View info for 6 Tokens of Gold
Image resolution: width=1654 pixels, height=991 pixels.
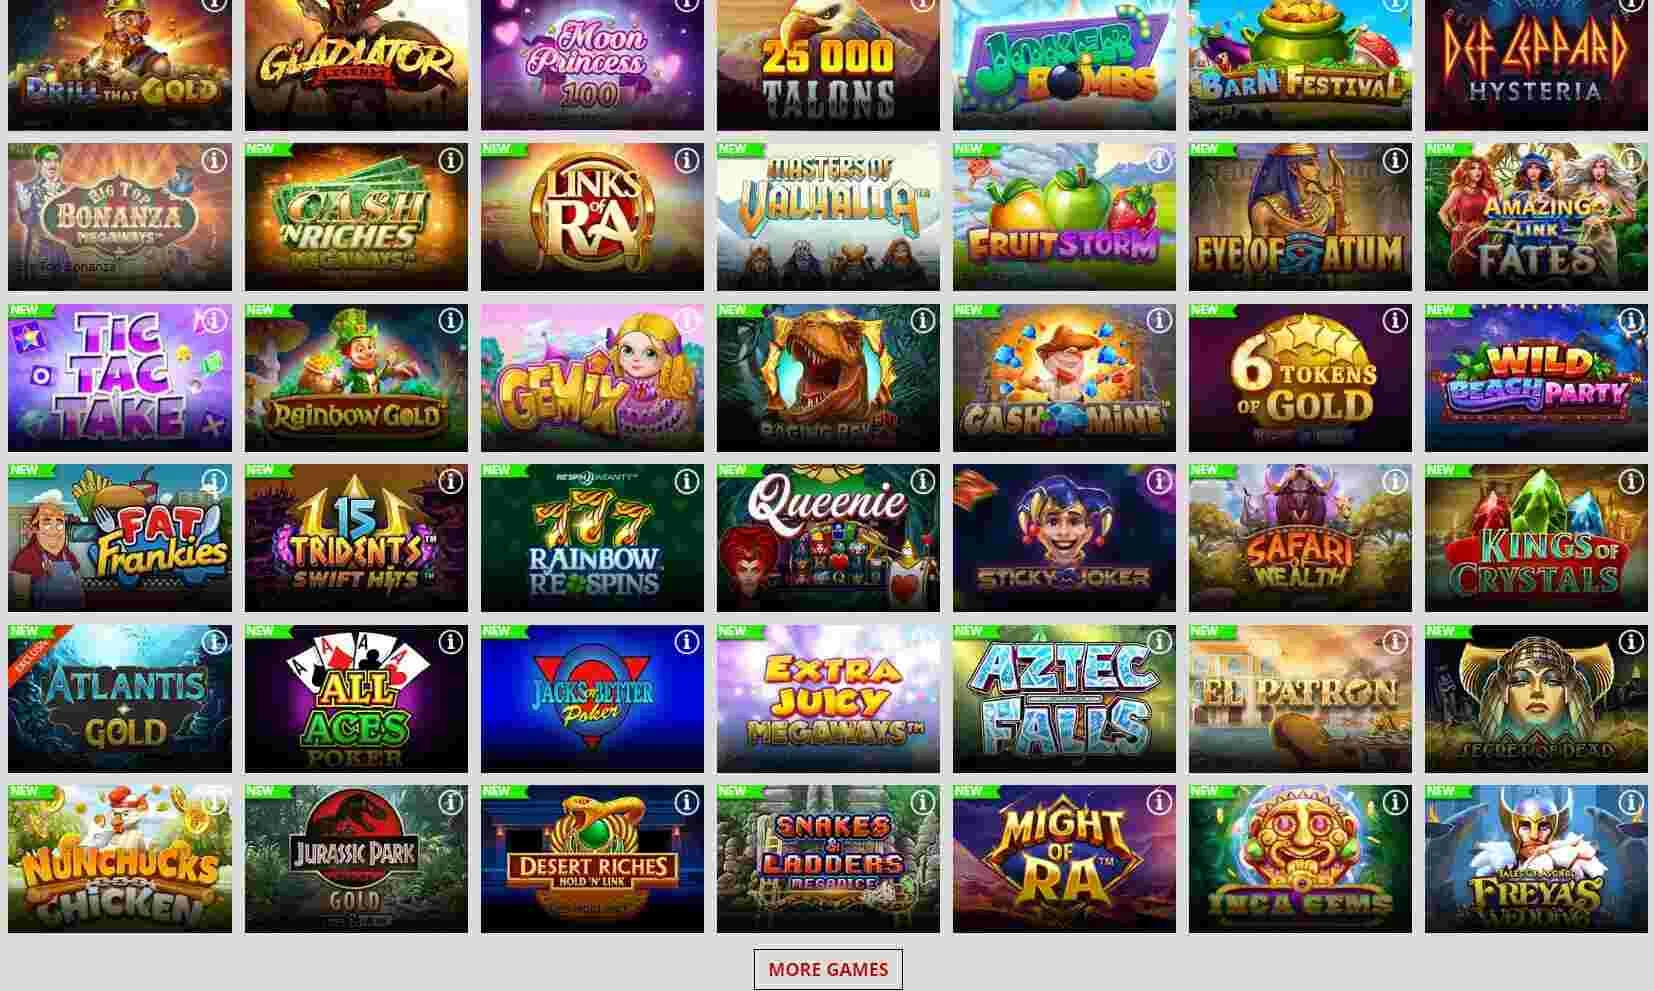click(1394, 320)
